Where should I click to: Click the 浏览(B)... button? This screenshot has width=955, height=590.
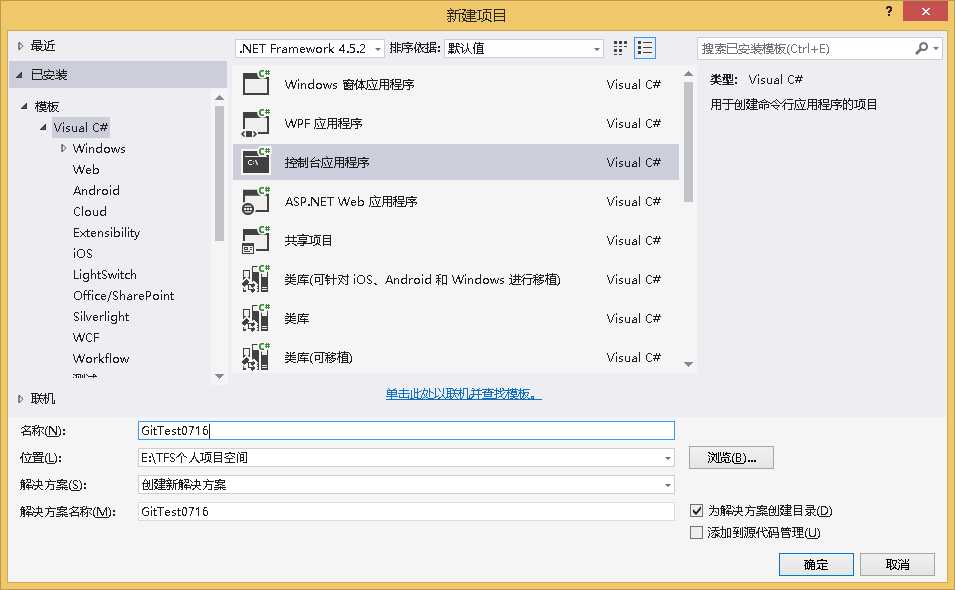point(731,457)
